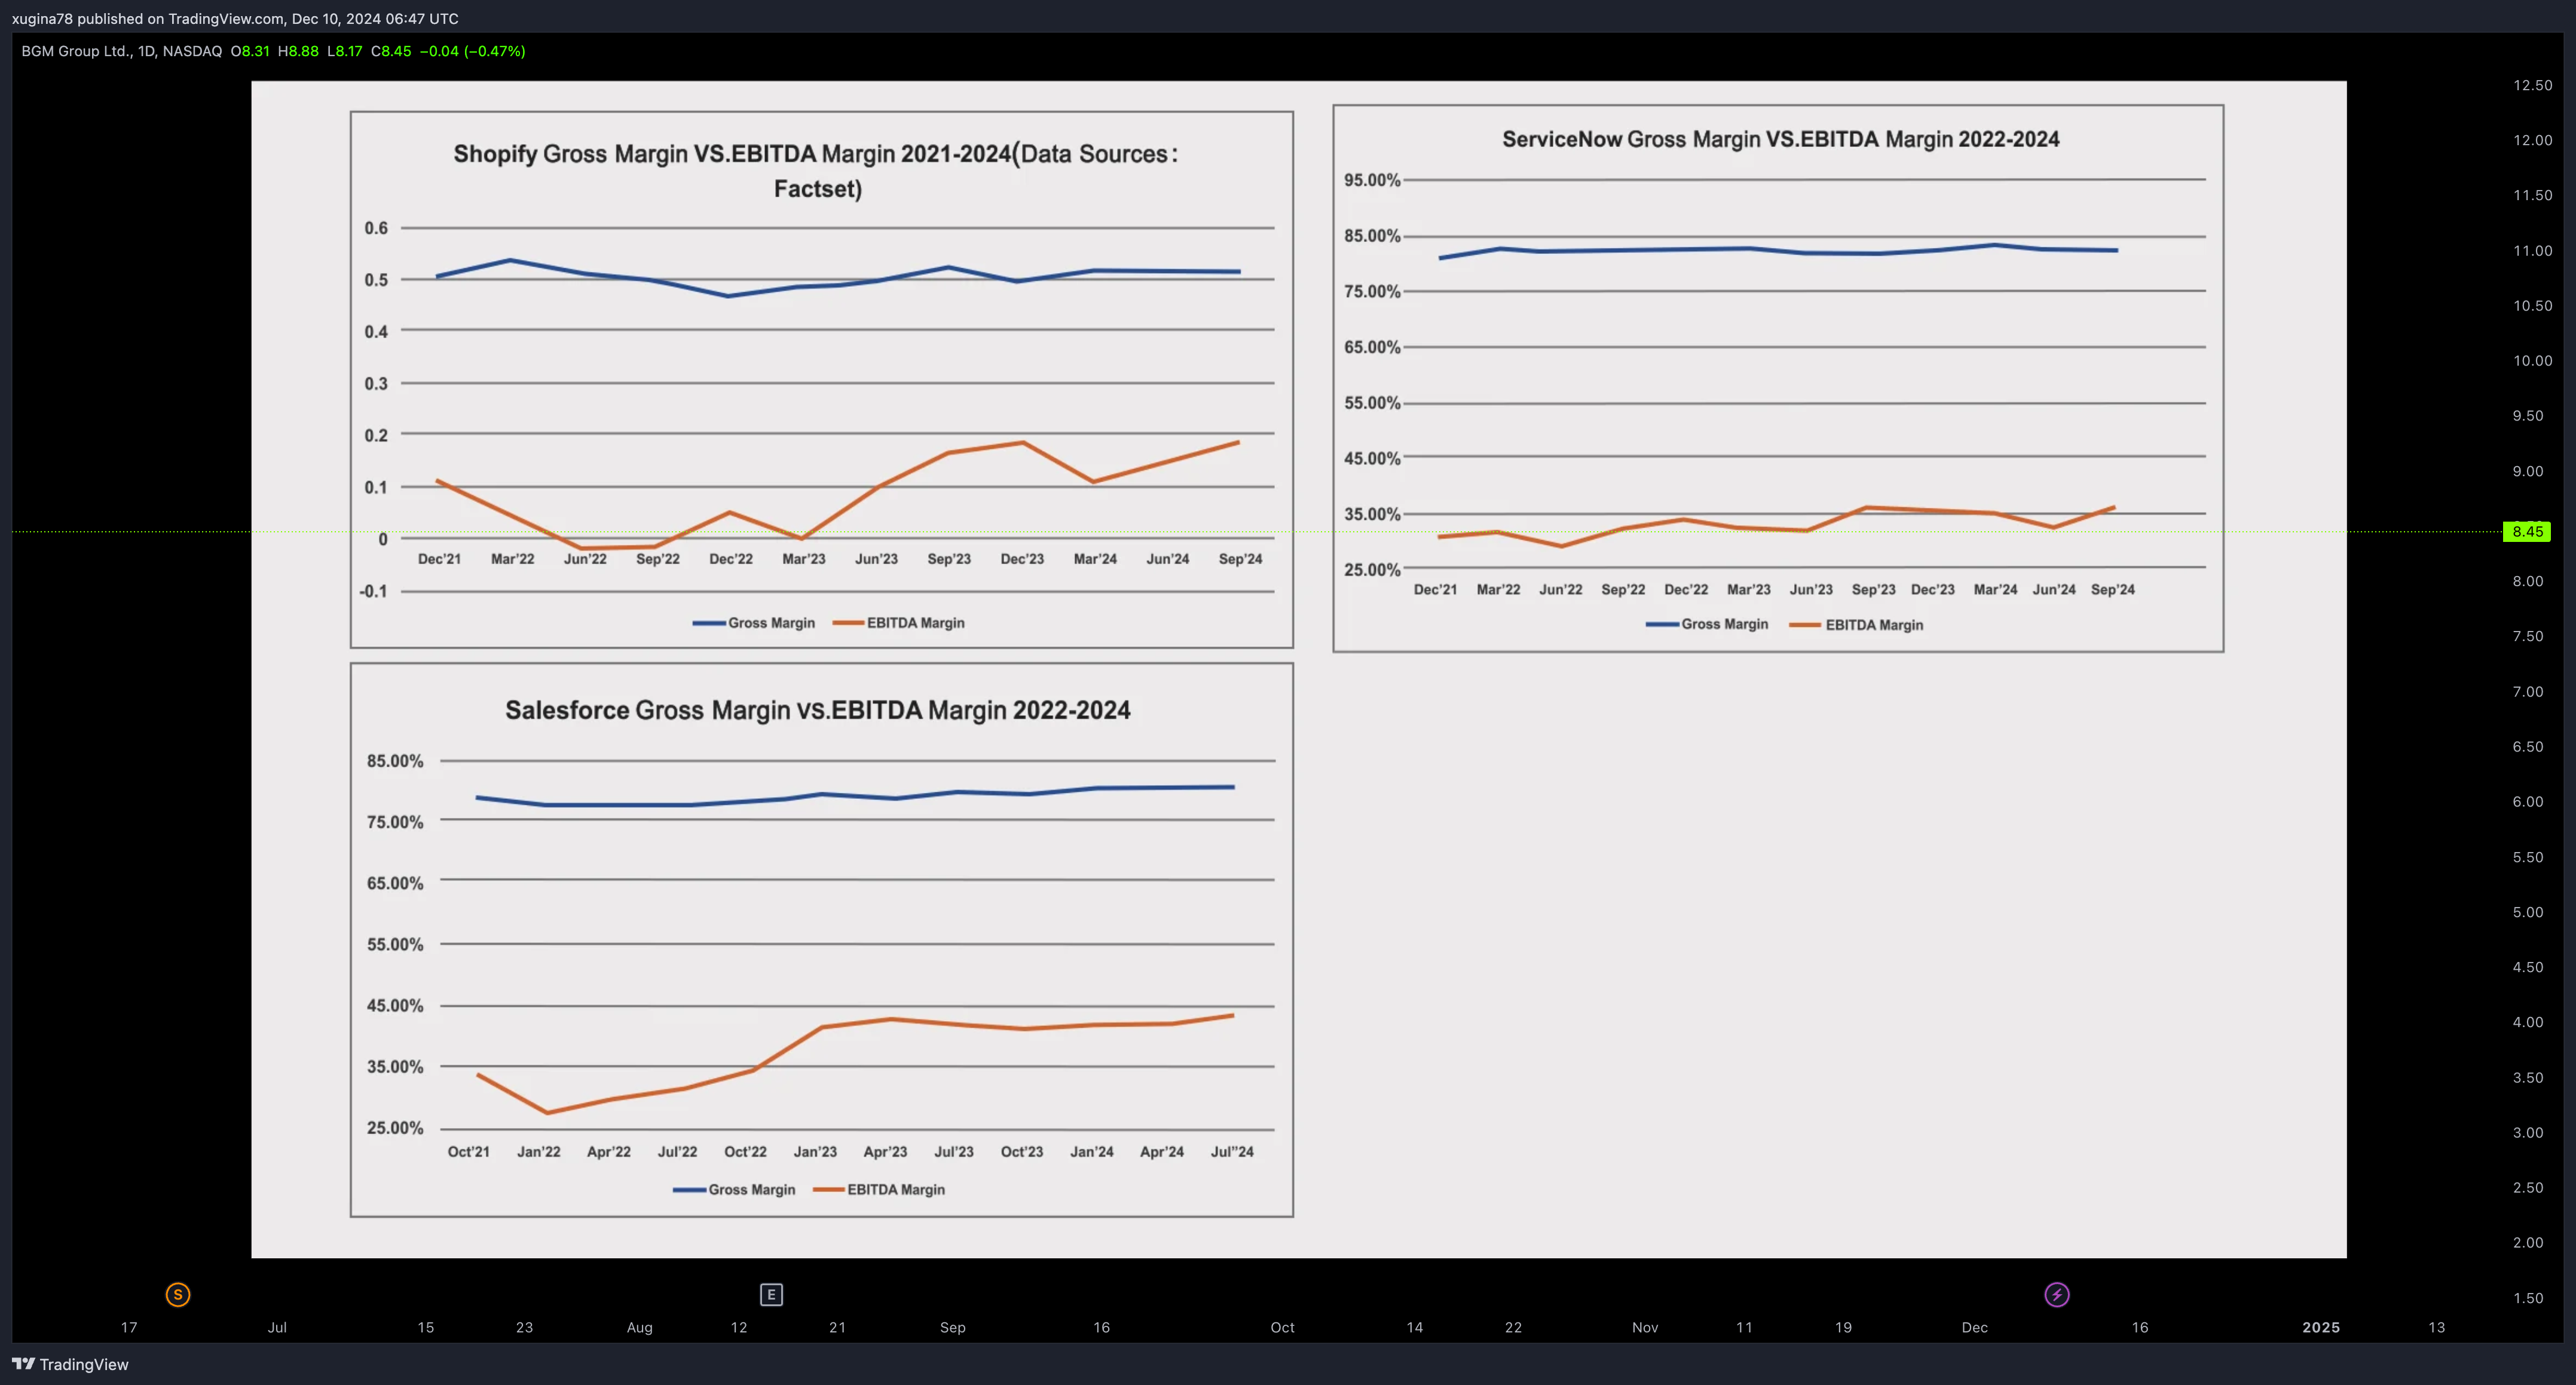Click the 0.6 y-axis label in Shopify chart
Viewport: 2576px width, 1385px height.
point(376,228)
